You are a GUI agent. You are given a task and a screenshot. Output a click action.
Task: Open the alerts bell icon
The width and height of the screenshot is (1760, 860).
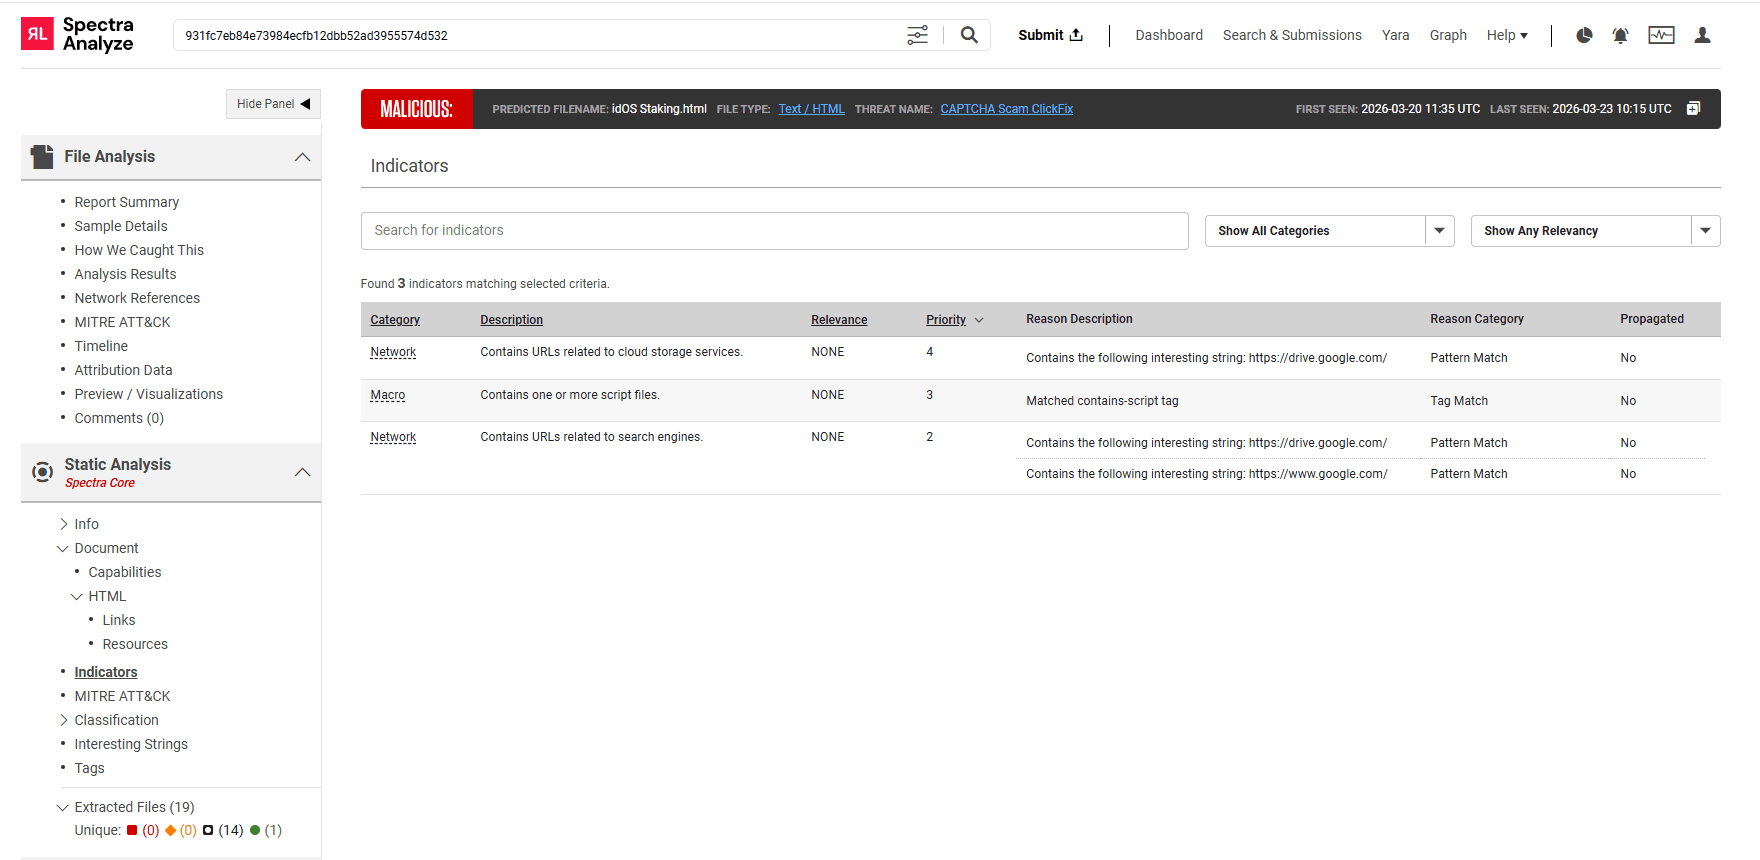[x=1620, y=35]
